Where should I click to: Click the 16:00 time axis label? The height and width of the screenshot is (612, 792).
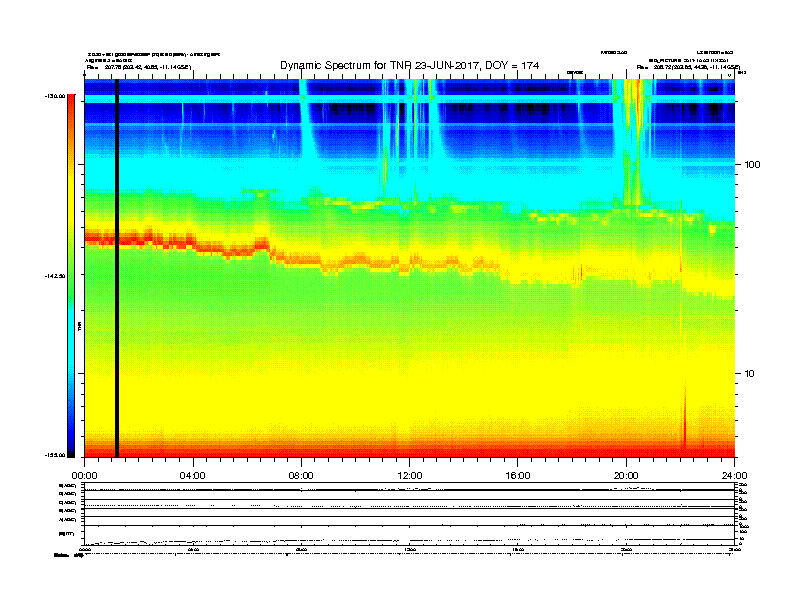pyautogui.click(x=518, y=476)
